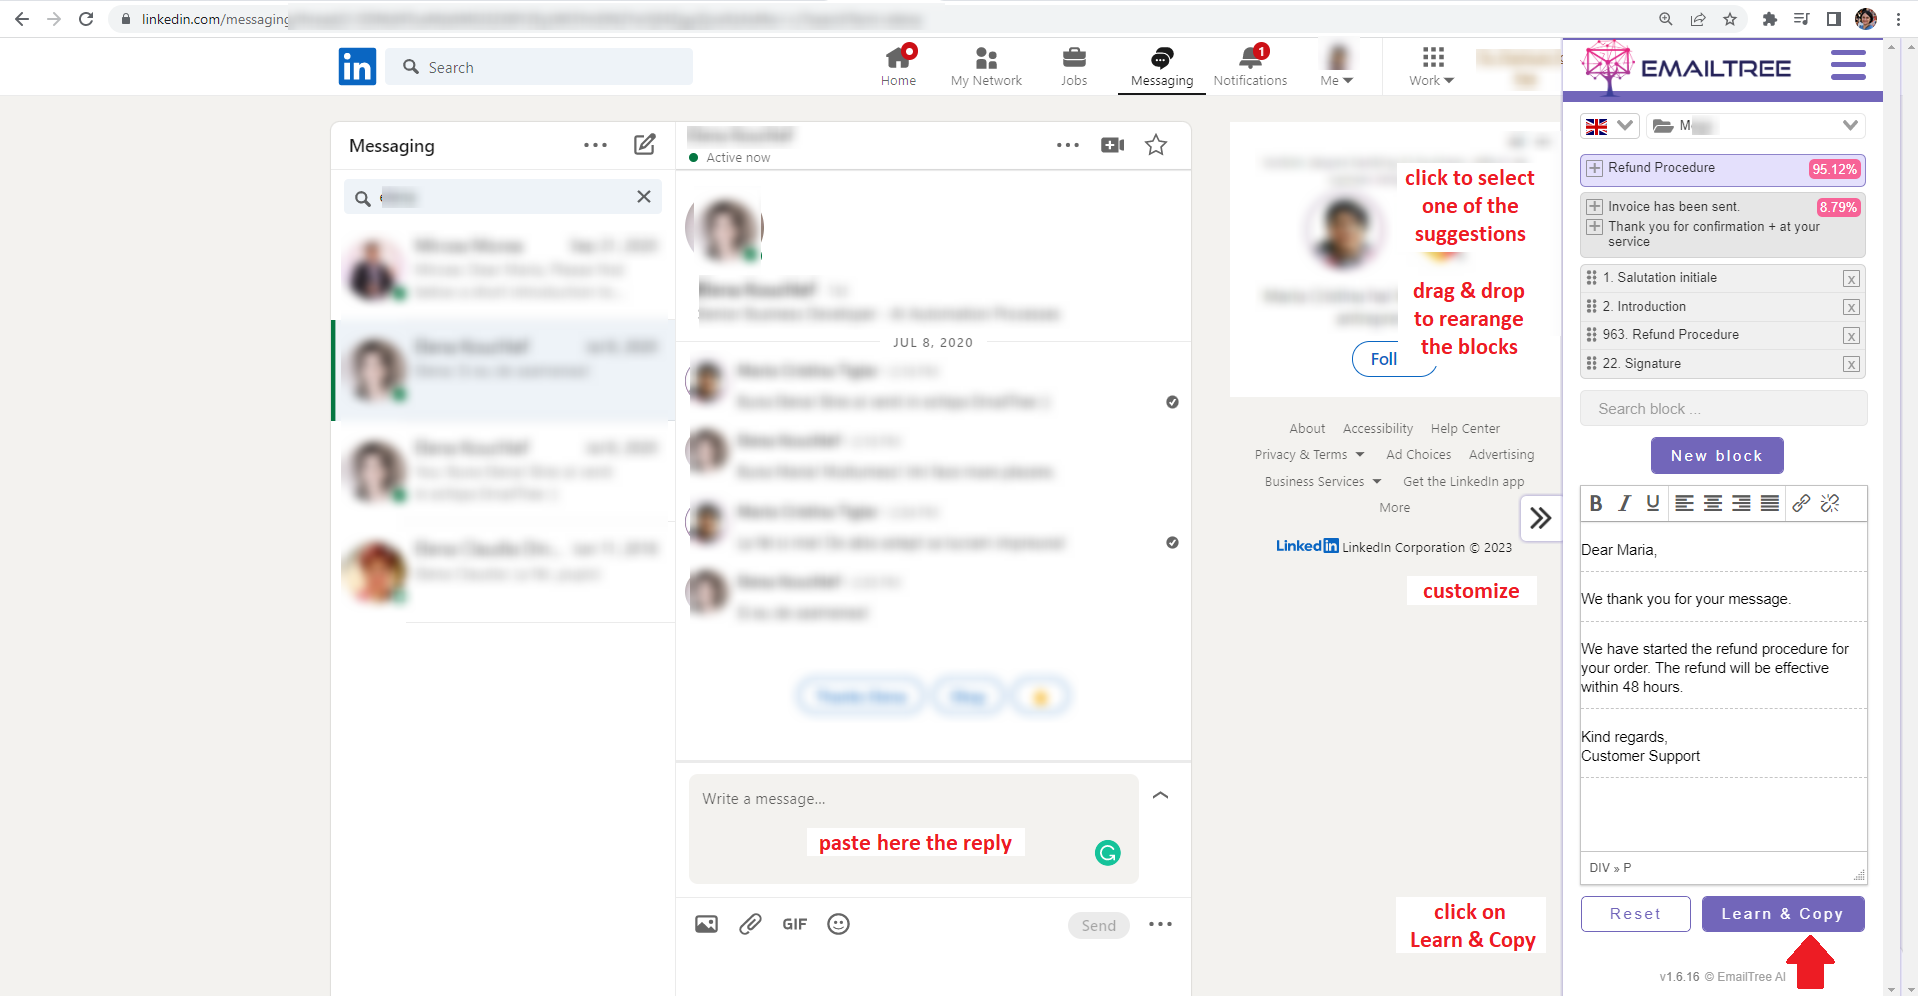Insert a link in editor
This screenshot has width=1918, height=996.
coord(1801,503)
